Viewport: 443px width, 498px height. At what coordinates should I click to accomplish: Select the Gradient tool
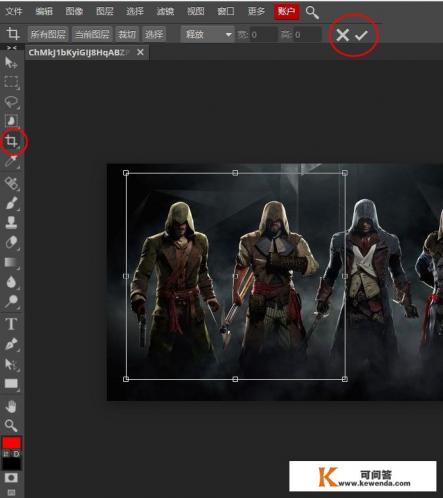[12, 262]
